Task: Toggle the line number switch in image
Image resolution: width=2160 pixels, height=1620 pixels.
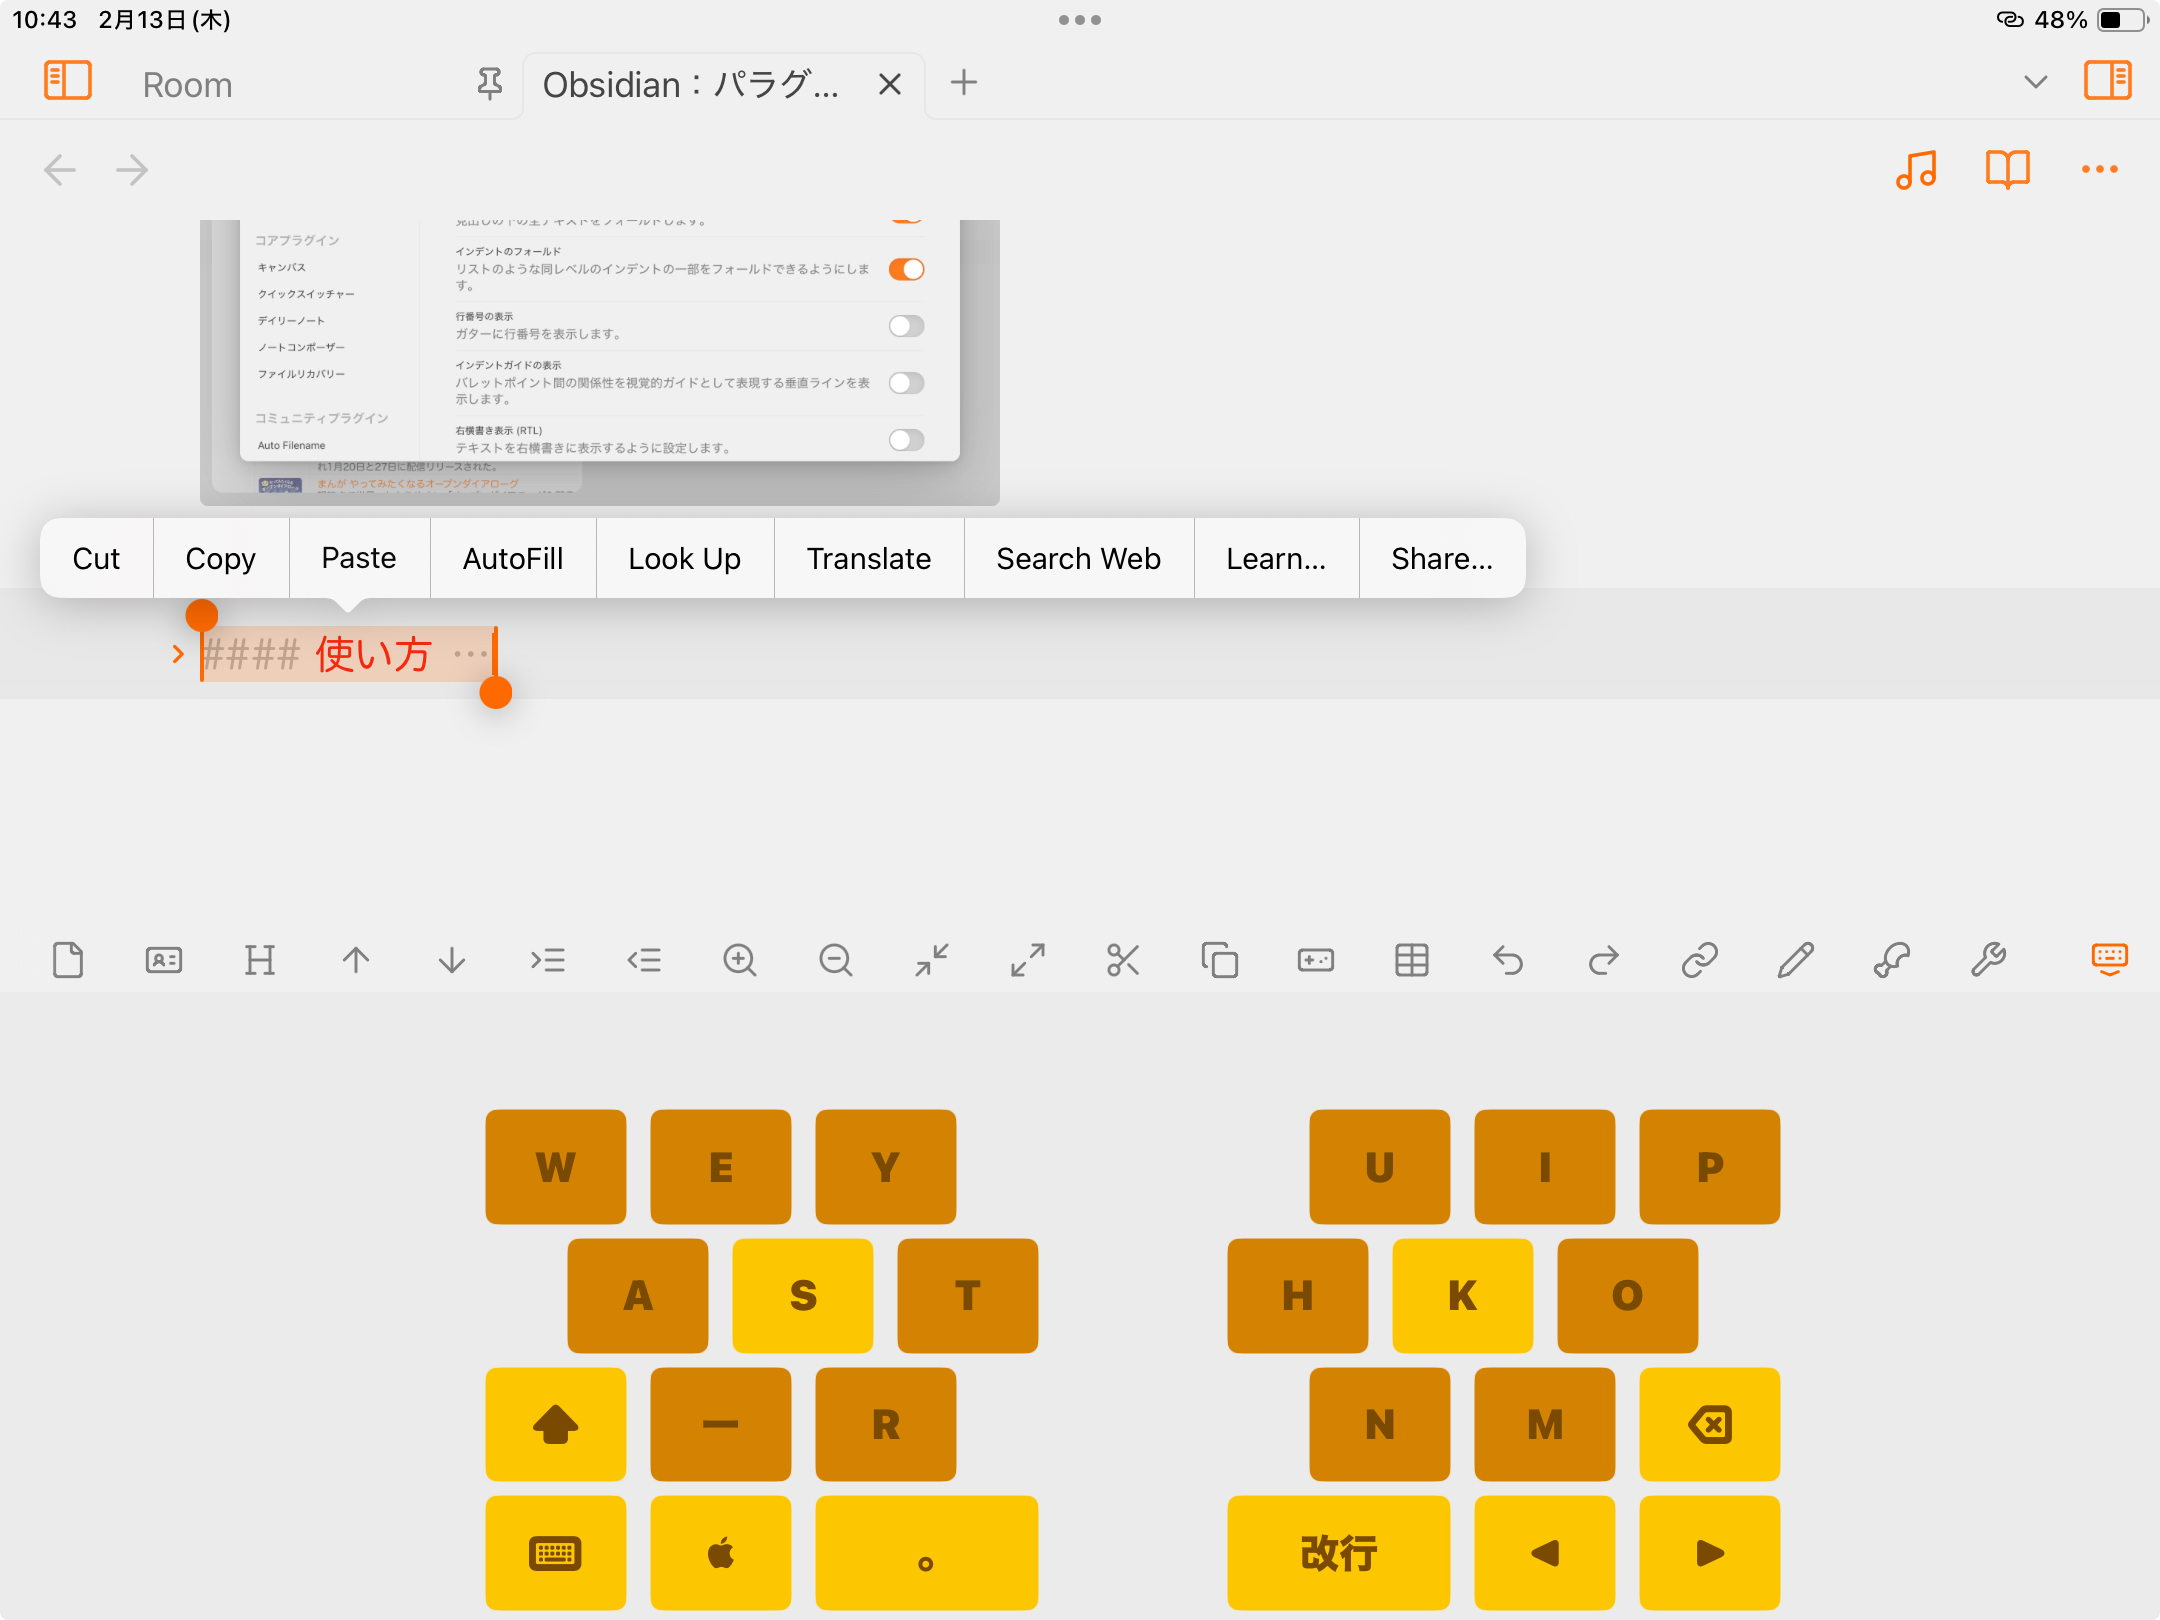Action: 906,326
